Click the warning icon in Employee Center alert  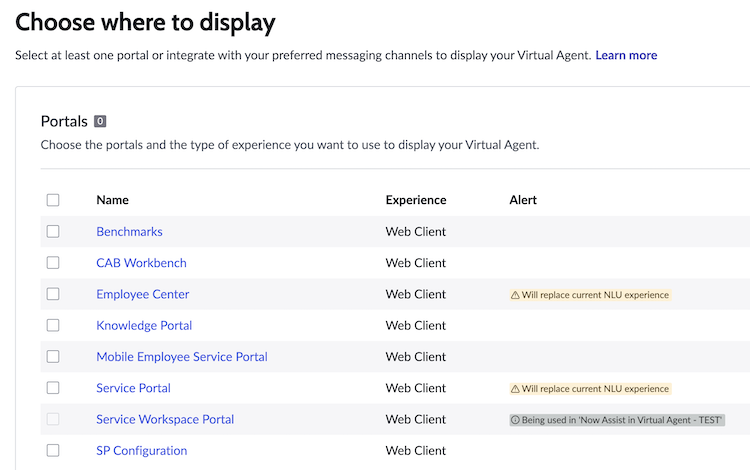tap(515, 295)
